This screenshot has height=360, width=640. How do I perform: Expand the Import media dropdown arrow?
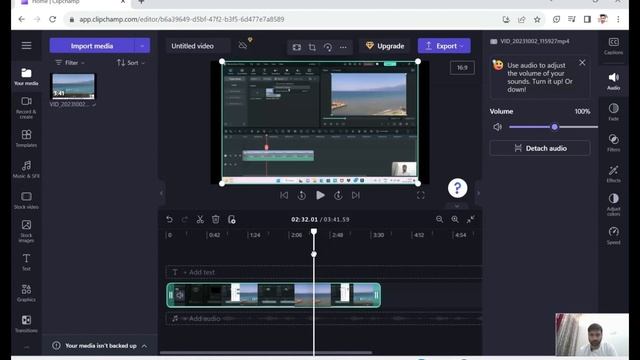(142, 46)
